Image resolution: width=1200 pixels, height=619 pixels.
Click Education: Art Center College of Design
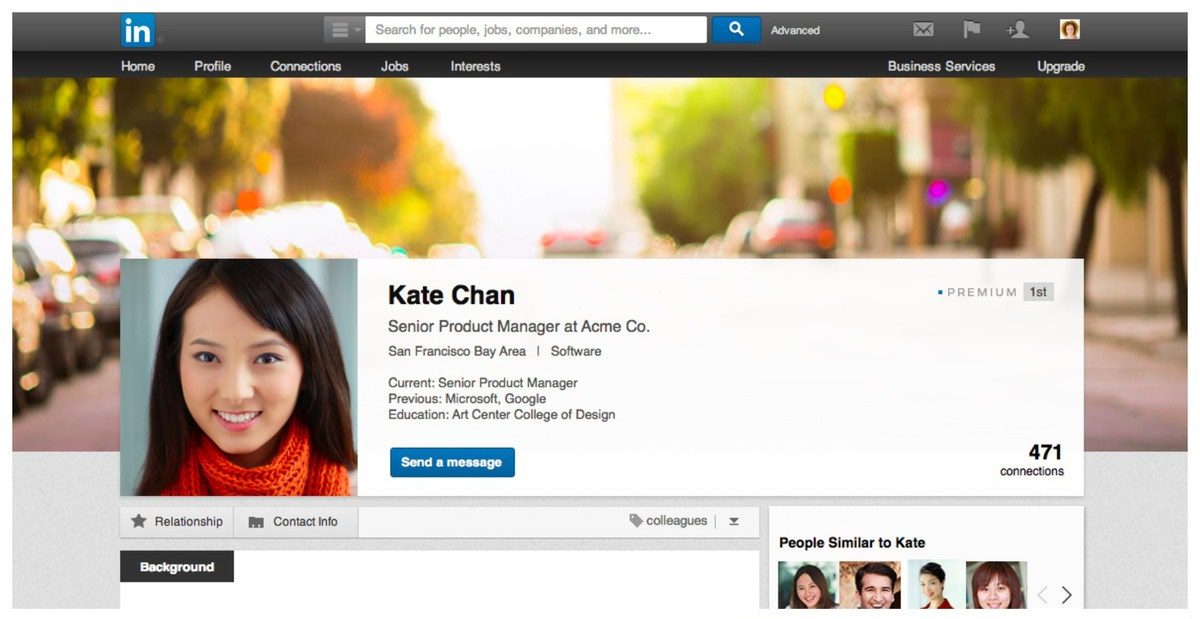pos(502,414)
